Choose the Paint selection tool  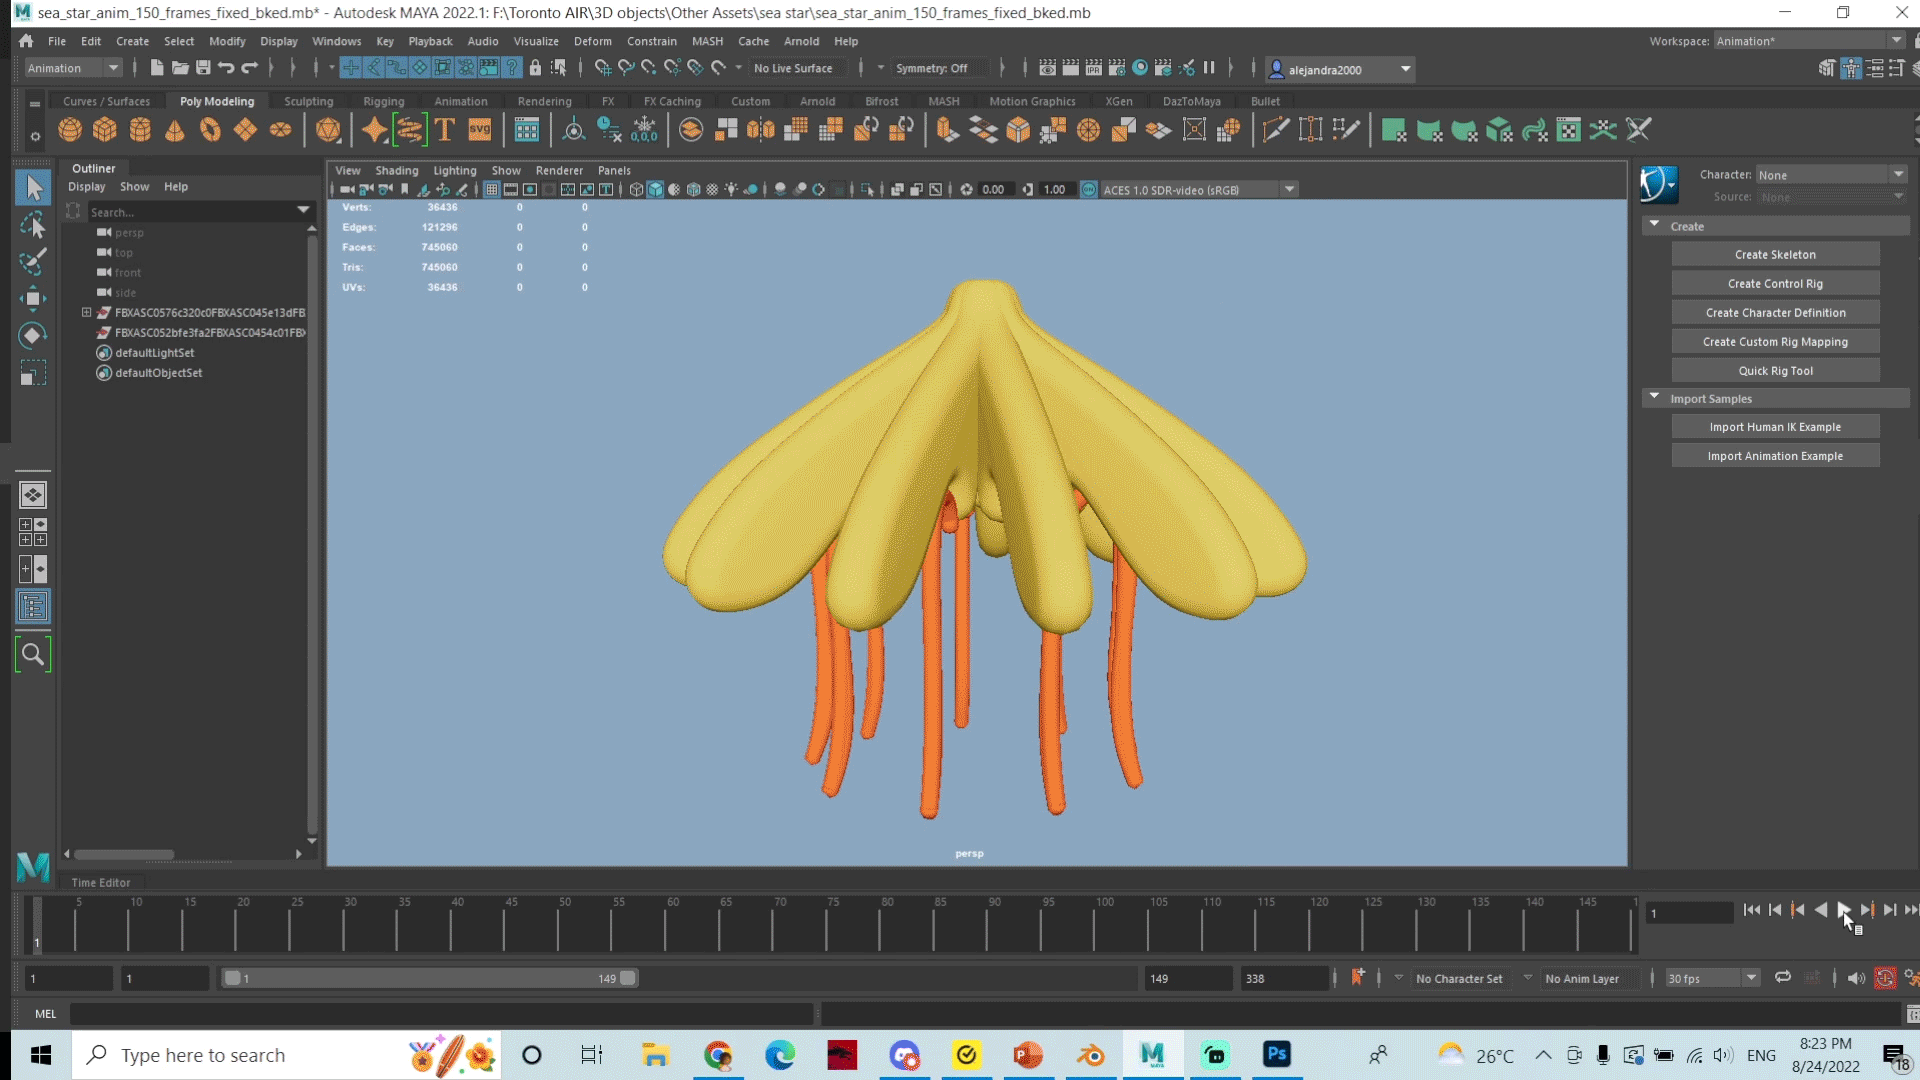coord(33,262)
